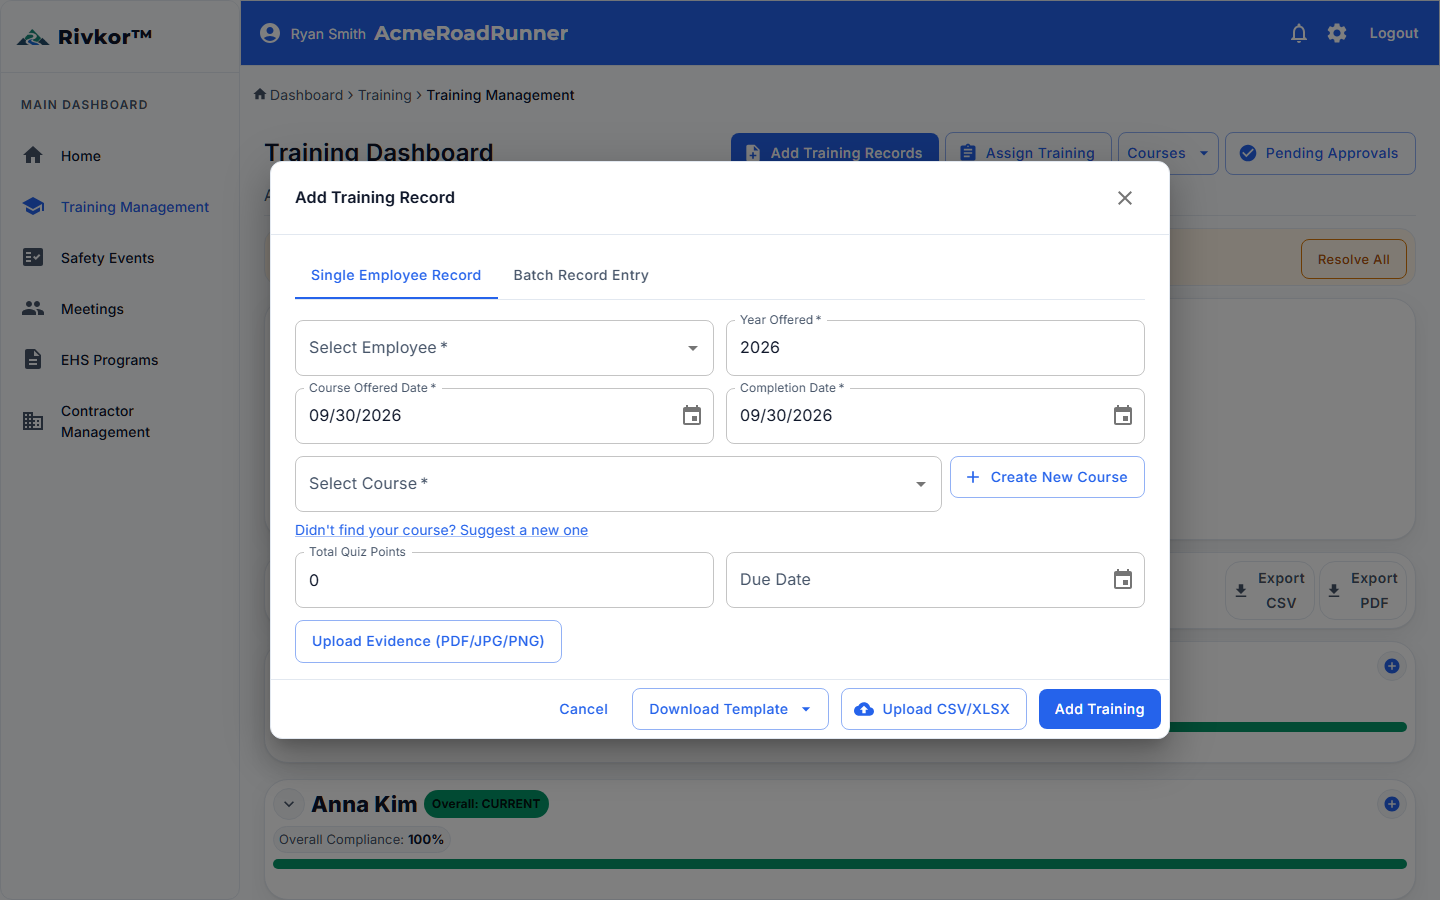Open notifications bell icon

tap(1299, 33)
